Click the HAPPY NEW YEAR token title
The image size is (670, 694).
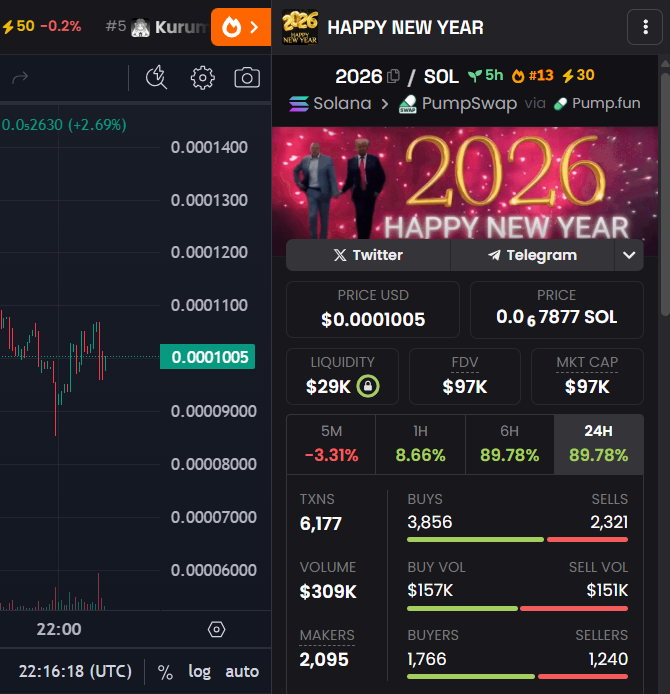(x=405, y=27)
